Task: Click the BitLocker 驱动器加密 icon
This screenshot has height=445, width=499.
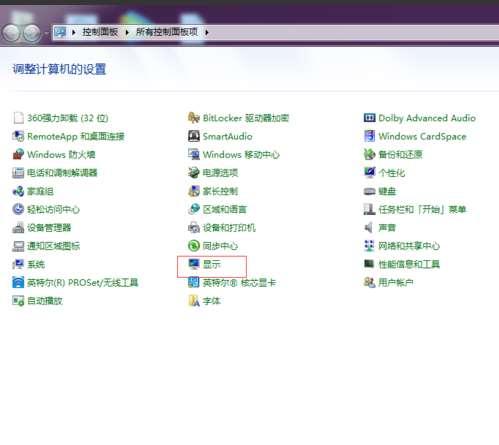Action: [194, 118]
